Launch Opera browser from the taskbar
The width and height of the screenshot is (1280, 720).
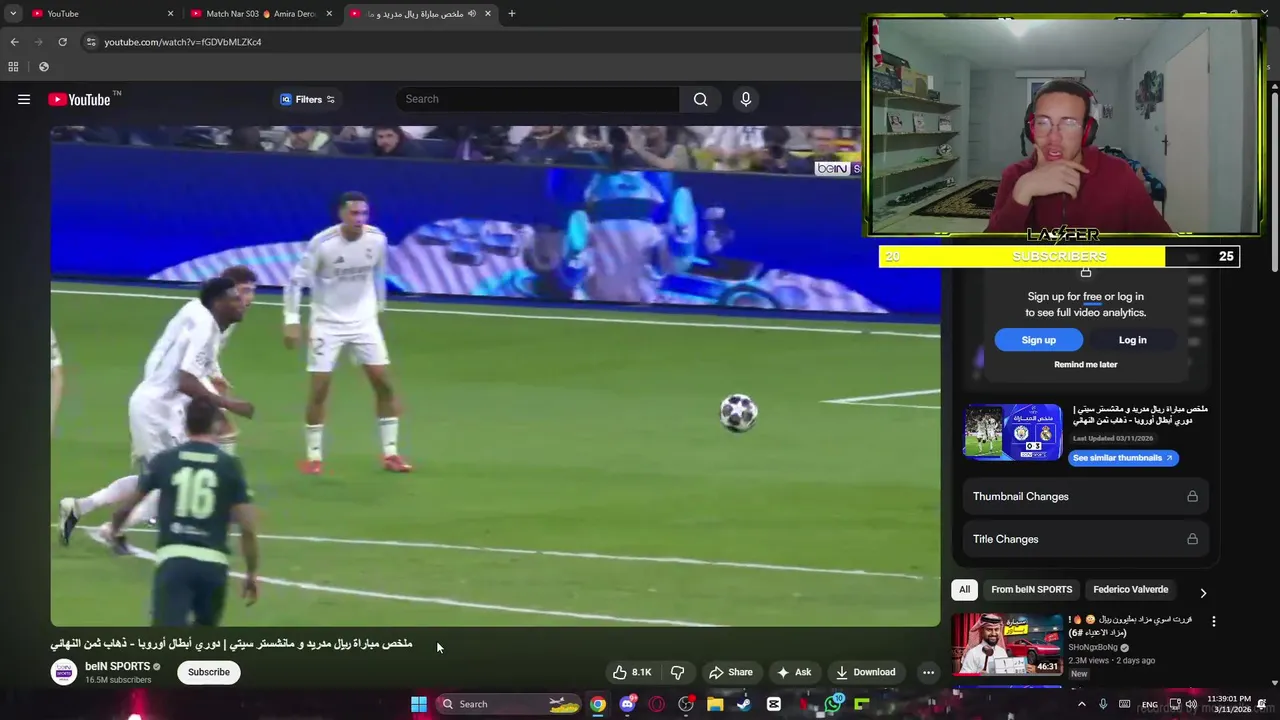click(x=657, y=704)
